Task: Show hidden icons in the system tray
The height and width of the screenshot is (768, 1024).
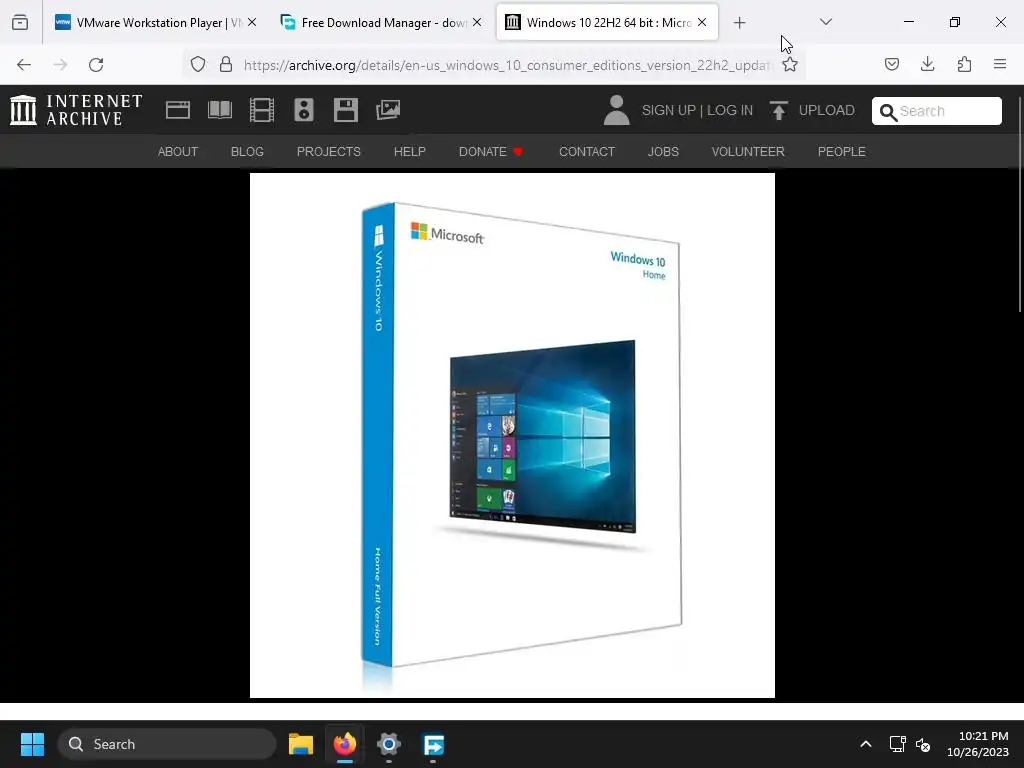Action: point(865,744)
